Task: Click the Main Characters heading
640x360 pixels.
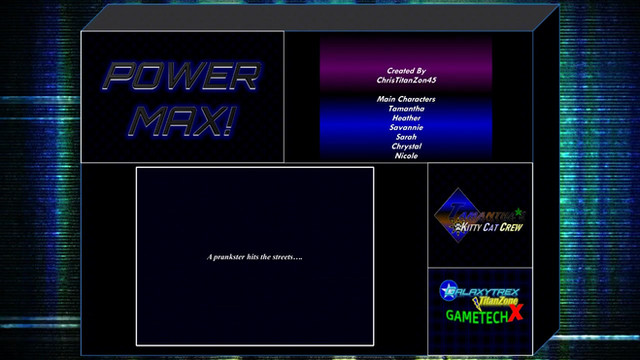Action: 406,99
